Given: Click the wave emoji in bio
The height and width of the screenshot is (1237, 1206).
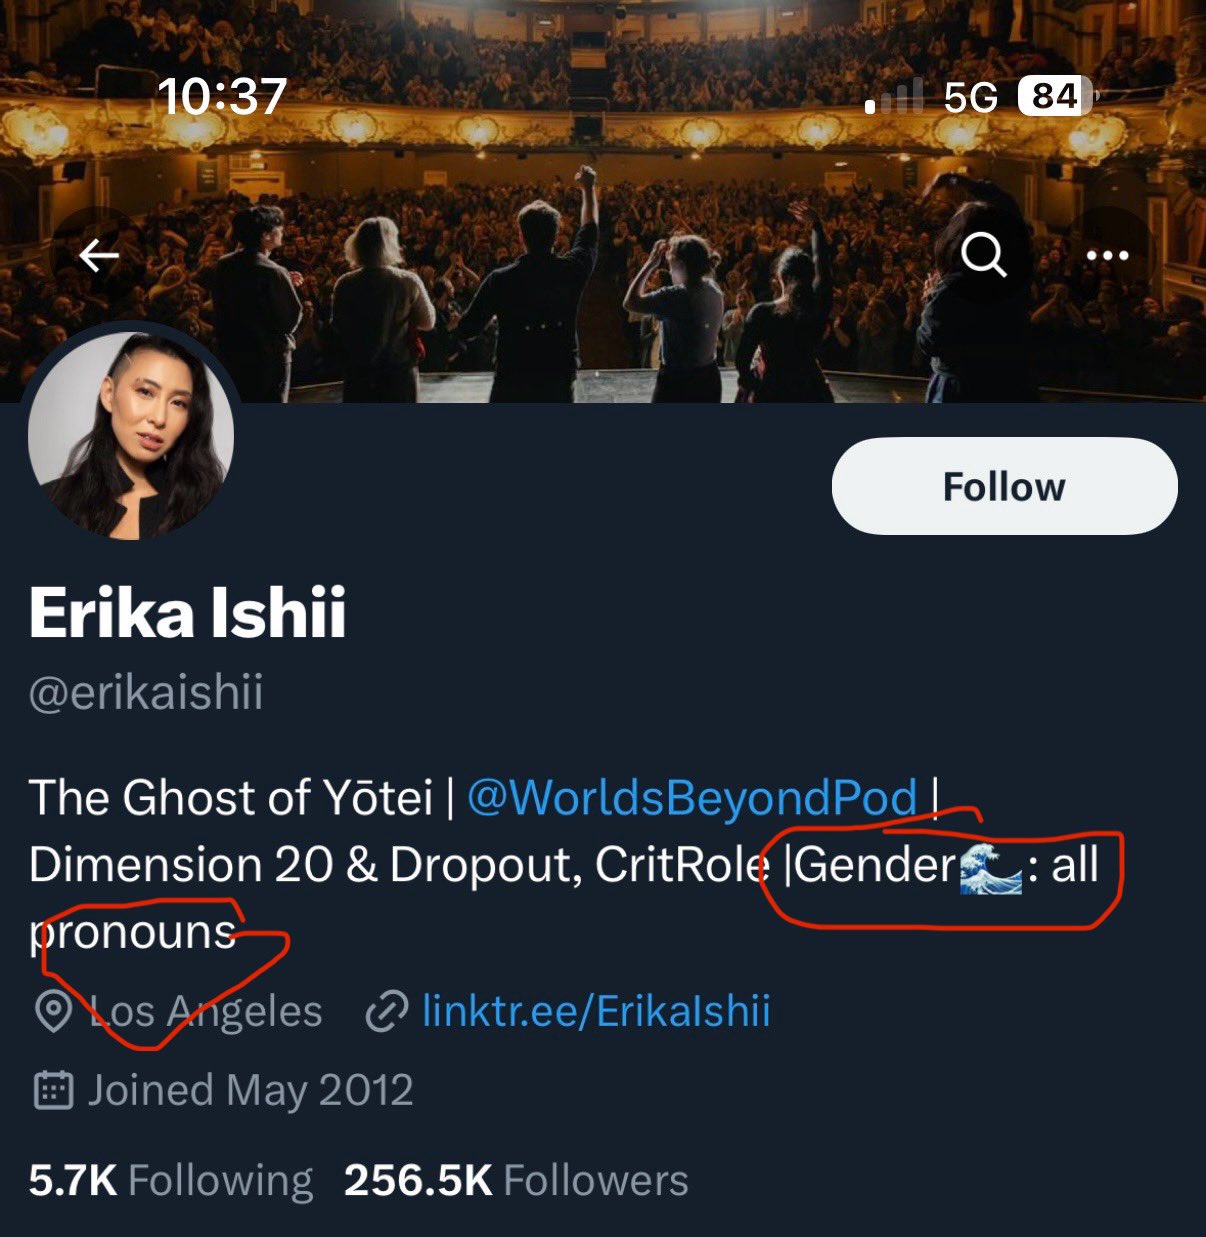Looking at the screenshot, I should 990,866.
